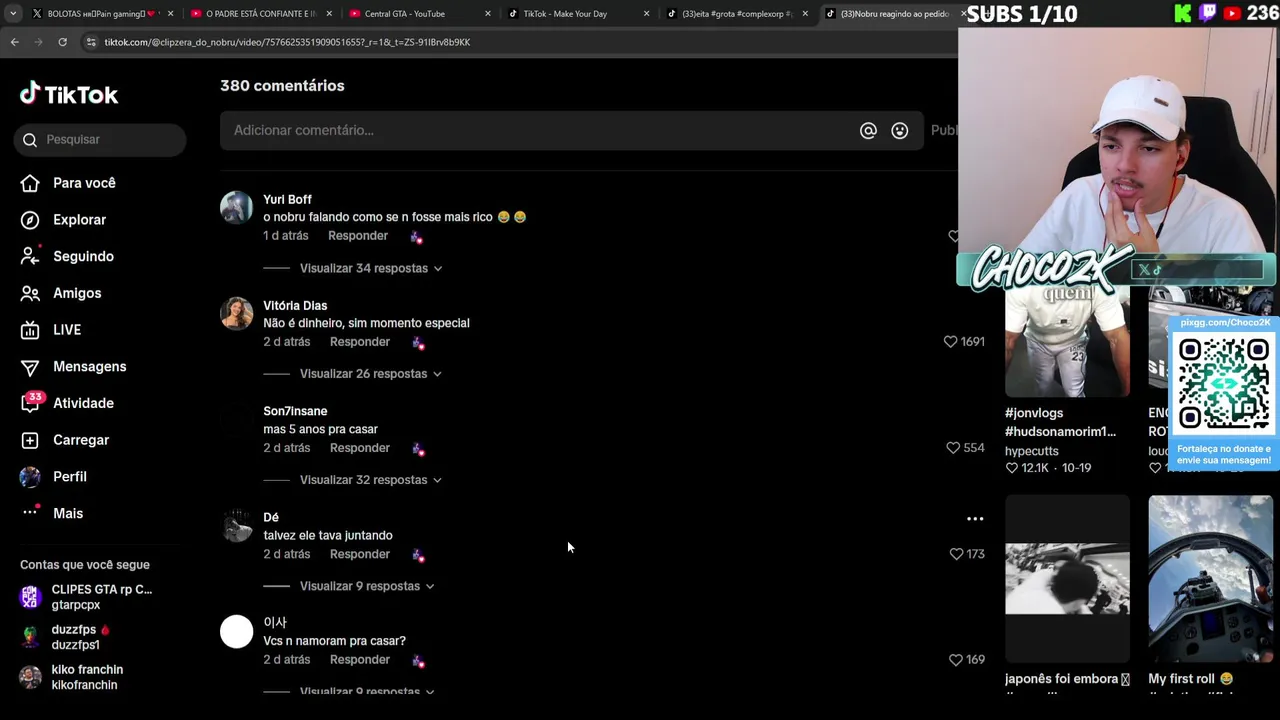This screenshot has width=1280, height=720.
Task: Open Son7insane username link
Action: (295, 411)
